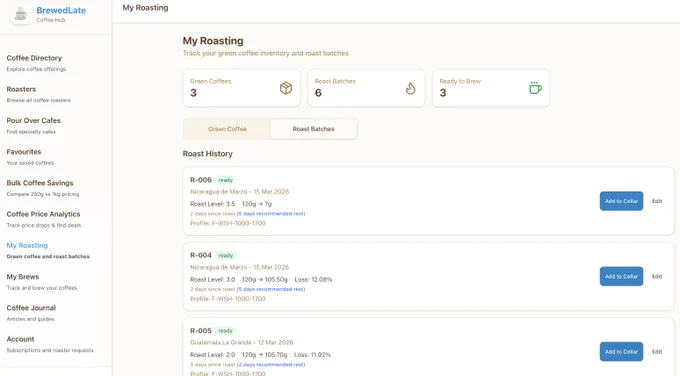Click Roast Level: 3.0 text
The image size is (680, 376).
(x=212, y=280)
